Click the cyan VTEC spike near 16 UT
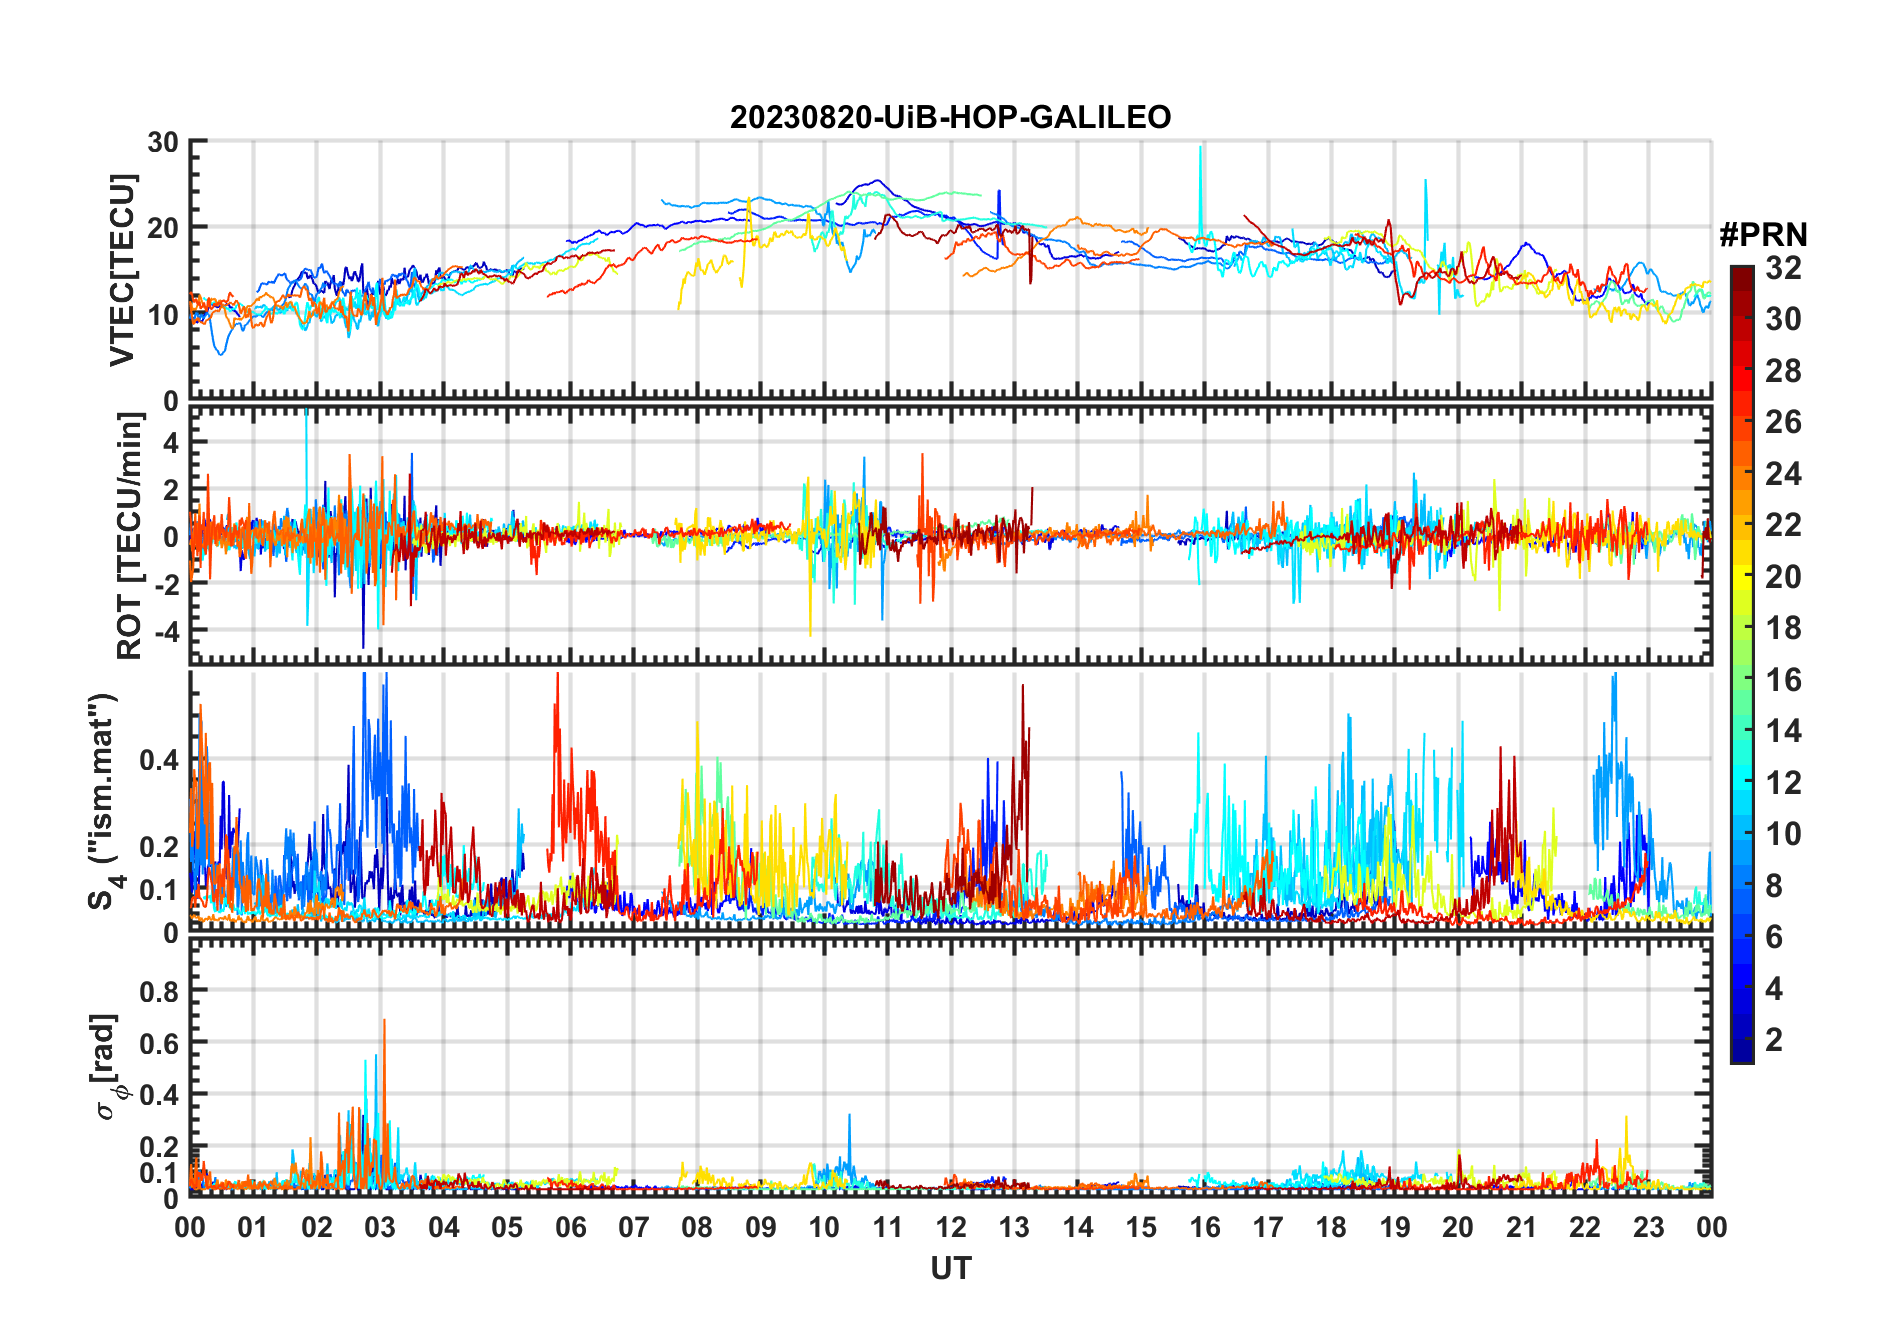This screenshot has width=1902, height=1330. (x=1200, y=150)
